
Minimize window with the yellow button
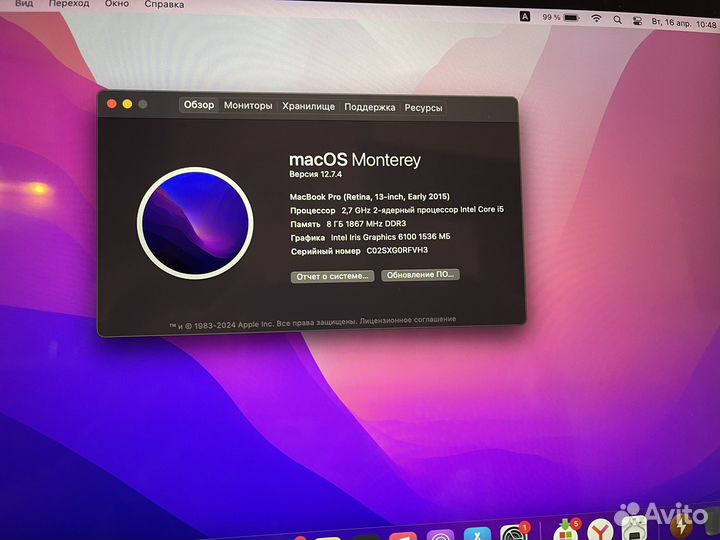click(127, 104)
